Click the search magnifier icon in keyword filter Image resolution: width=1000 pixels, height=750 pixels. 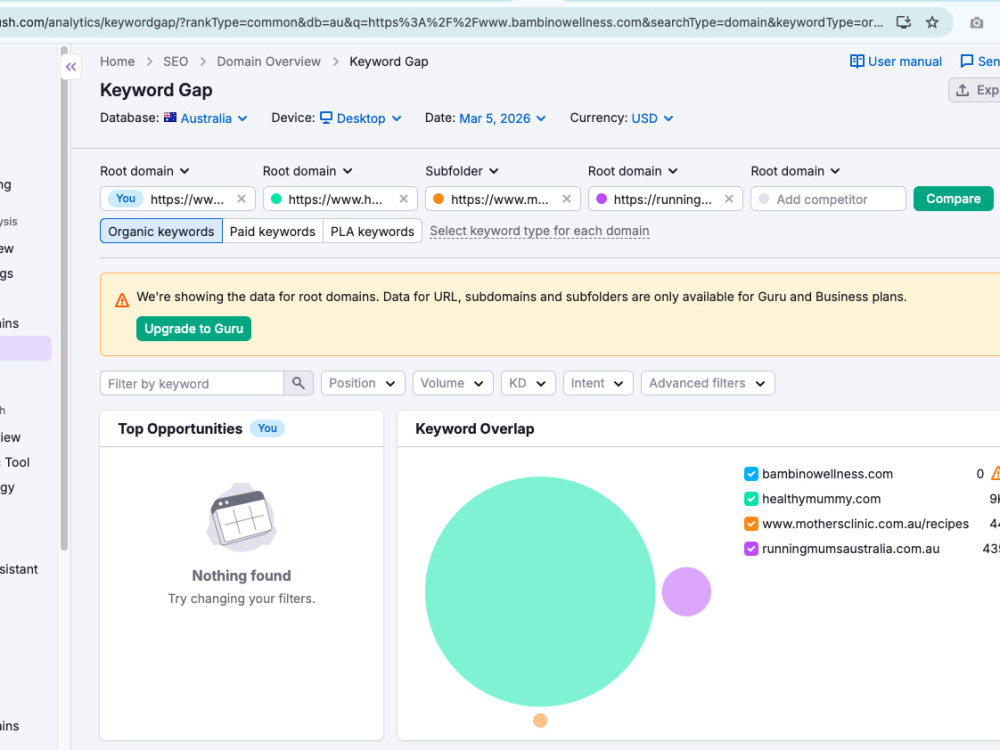(298, 383)
